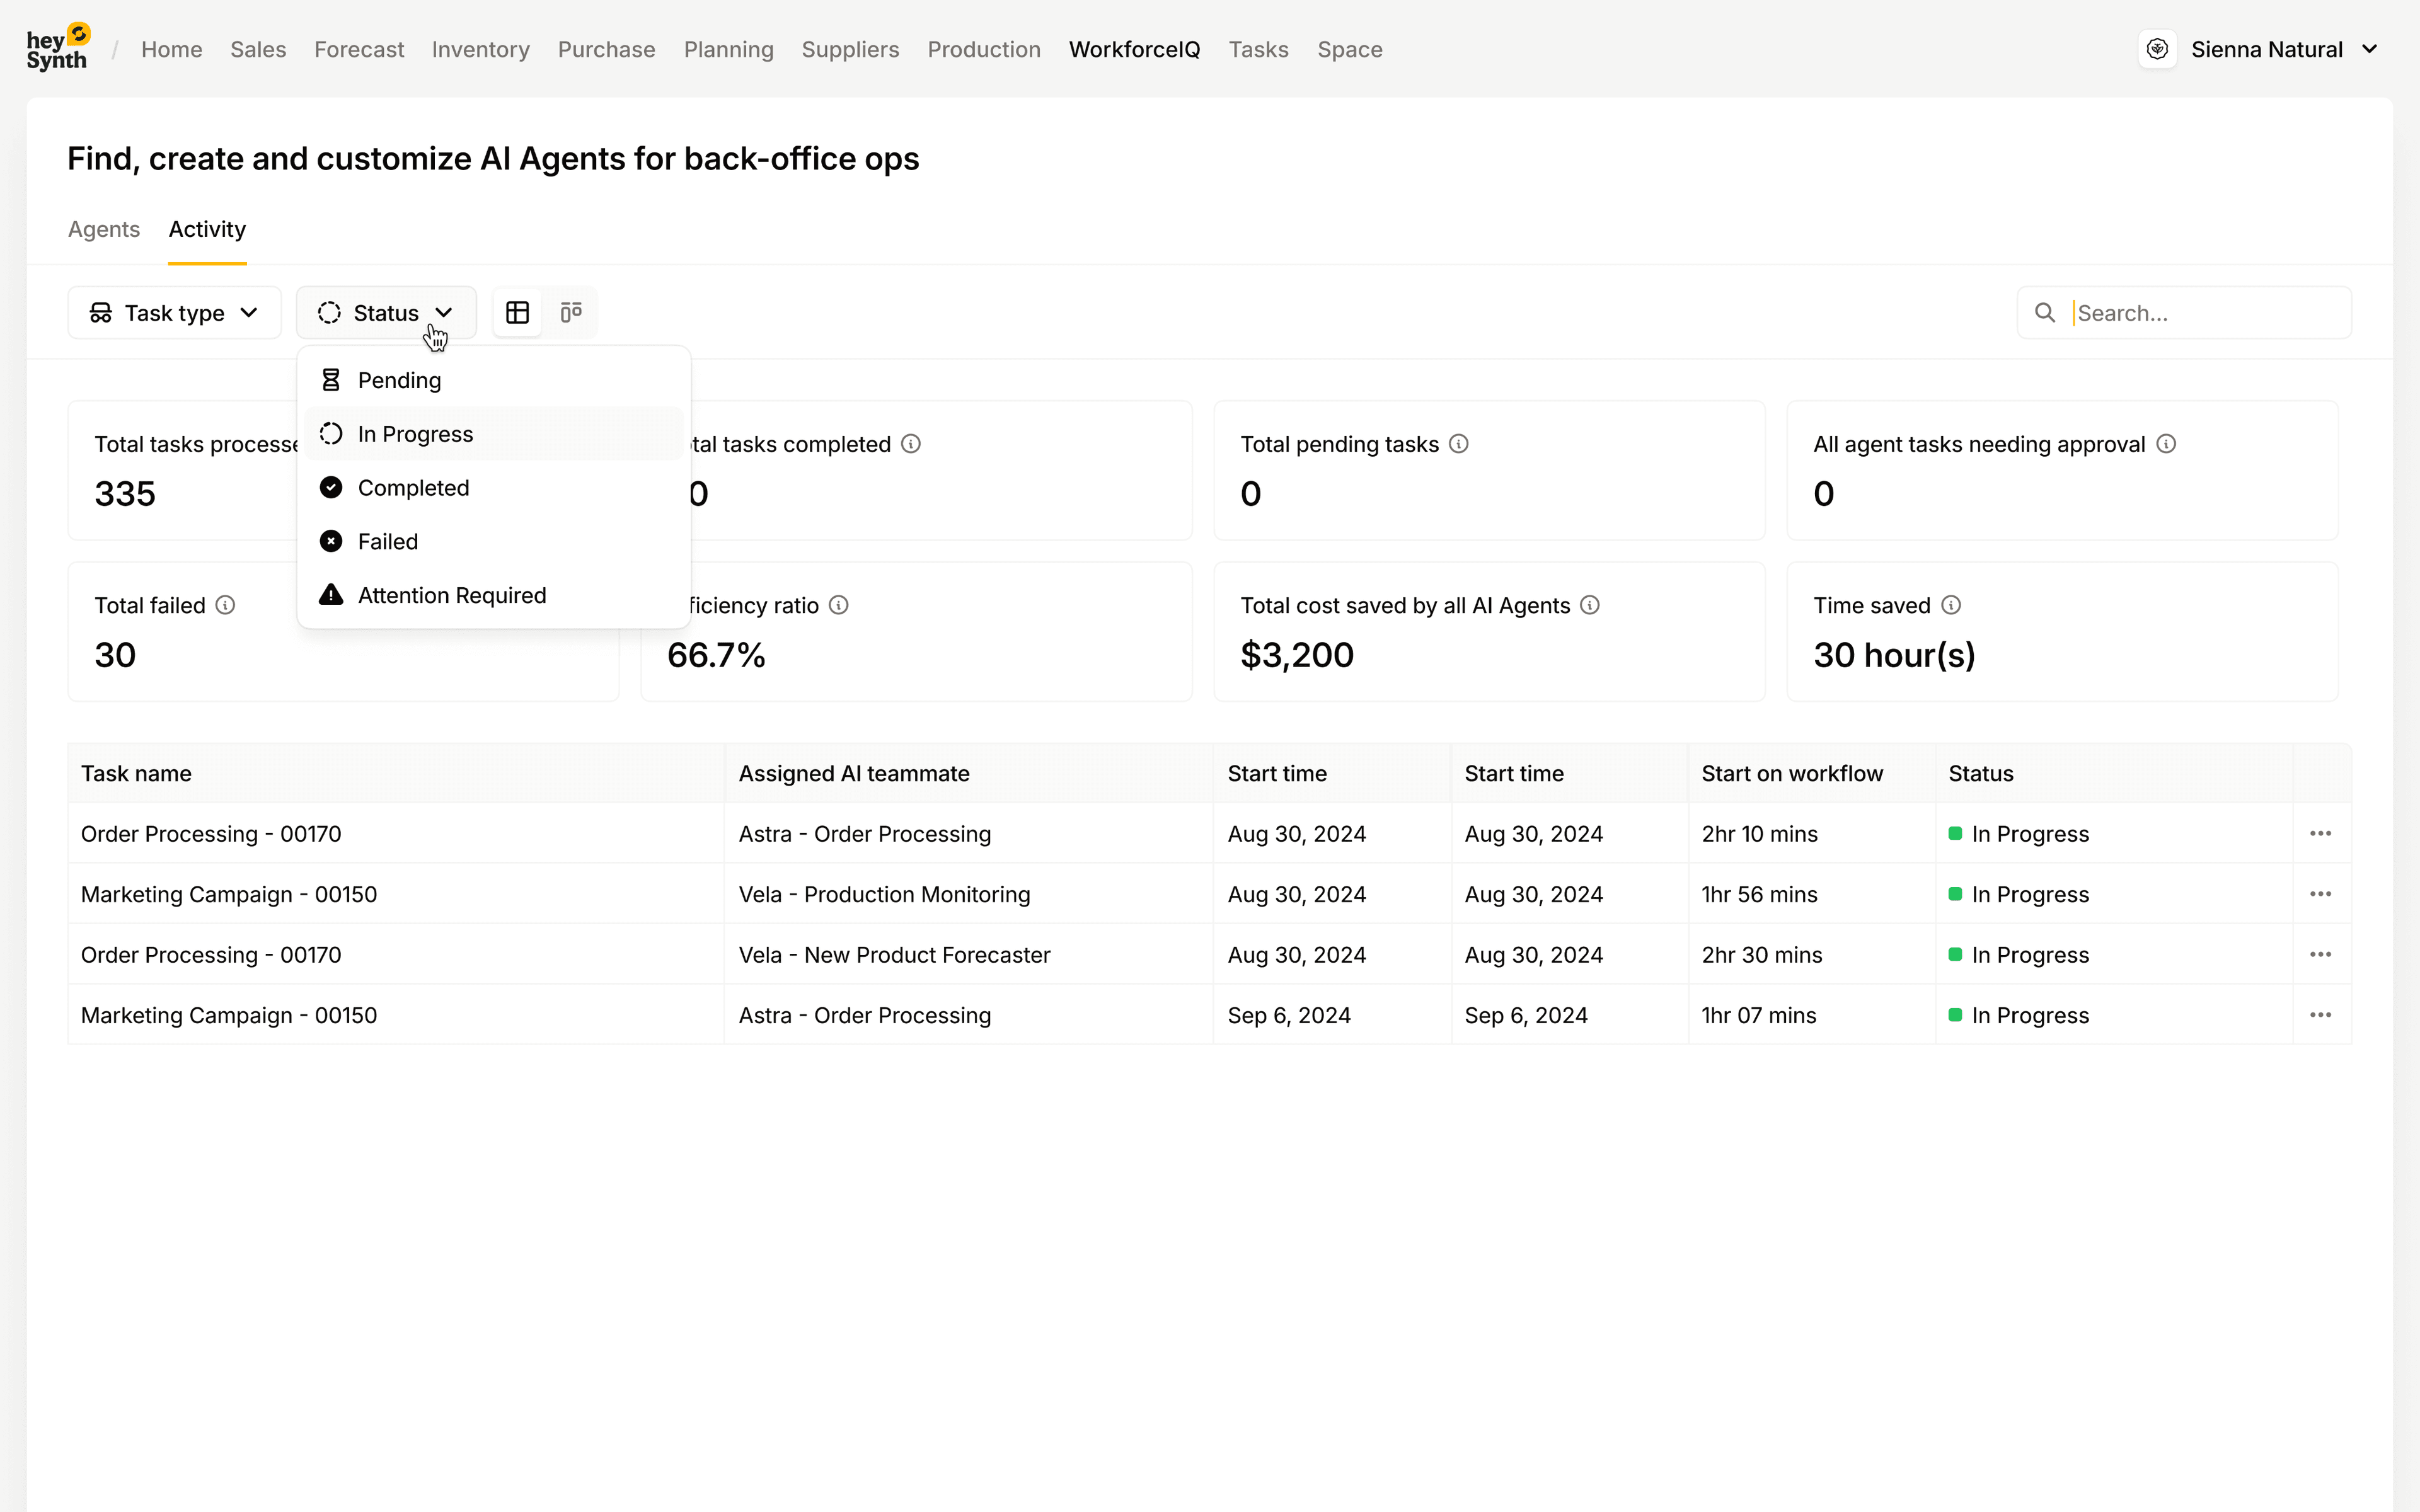Image resolution: width=2420 pixels, height=1512 pixels.
Task: Click info icon beside Total pending tasks
Action: click(x=1458, y=444)
